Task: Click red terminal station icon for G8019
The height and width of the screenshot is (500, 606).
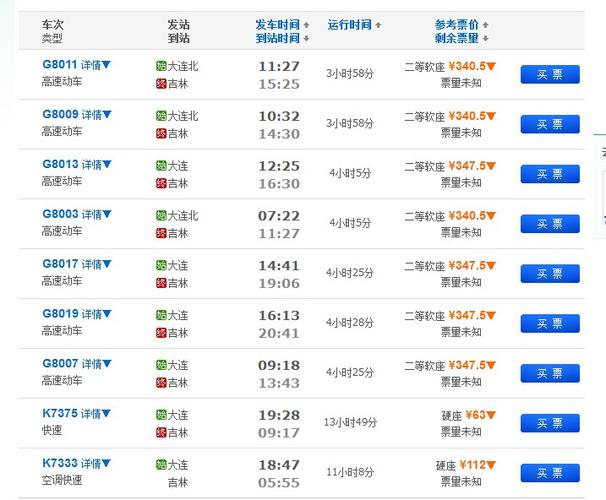Action: 161,333
